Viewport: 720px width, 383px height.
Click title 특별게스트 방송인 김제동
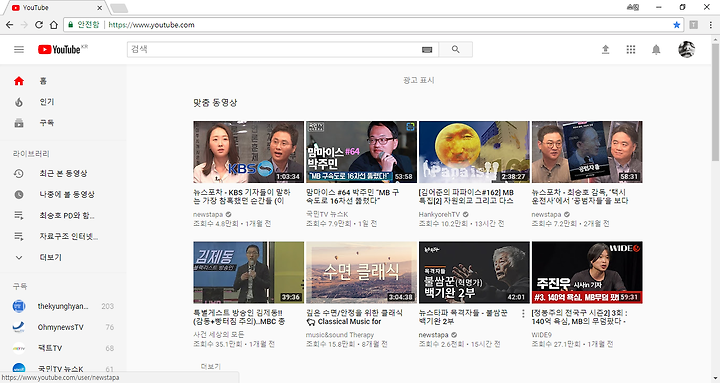(x=239, y=317)
